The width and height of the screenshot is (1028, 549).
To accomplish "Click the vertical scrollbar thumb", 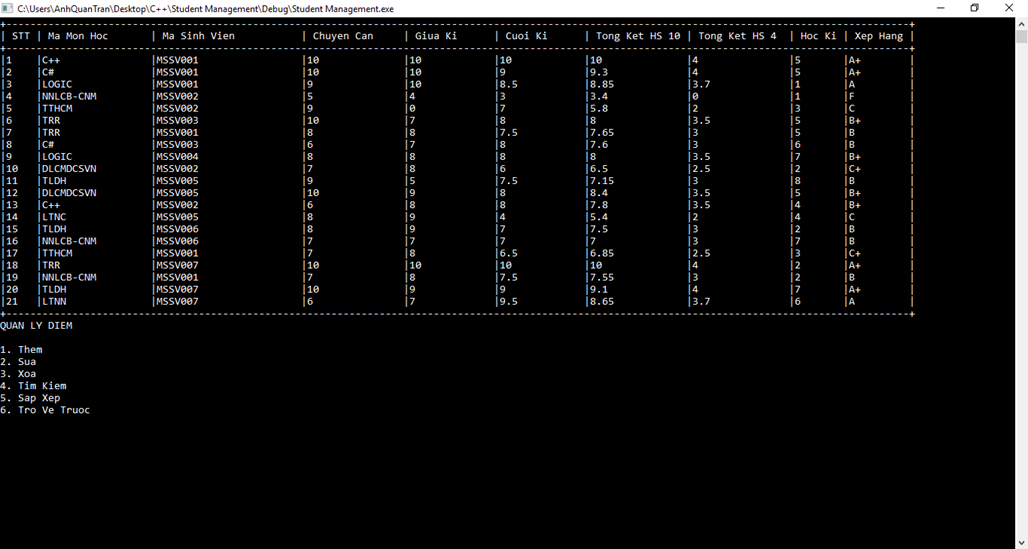I will click(1021, 38).
